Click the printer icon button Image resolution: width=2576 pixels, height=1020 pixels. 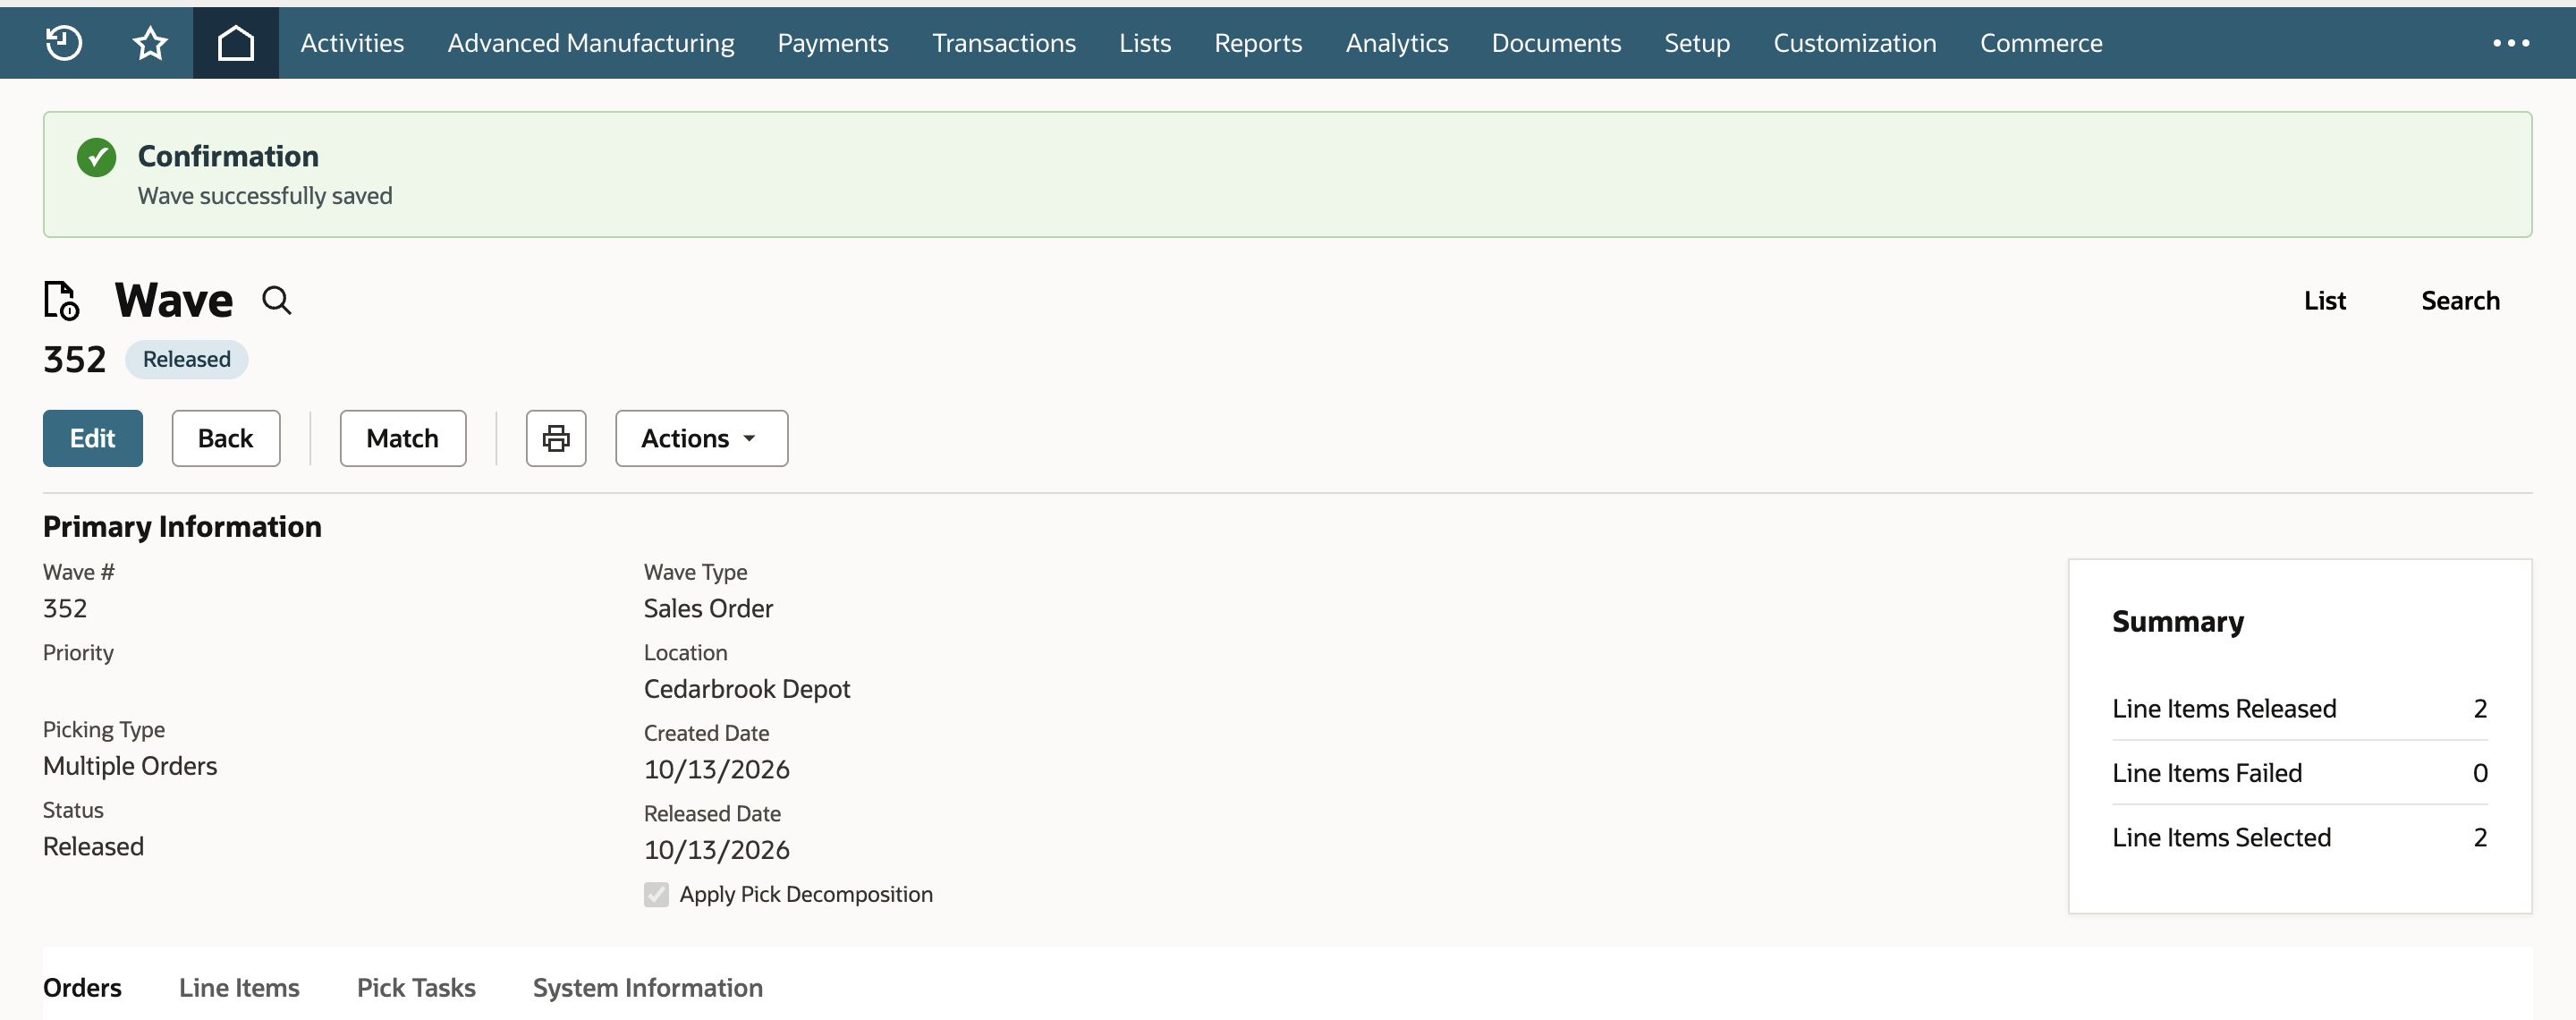[x=556, y=438]
